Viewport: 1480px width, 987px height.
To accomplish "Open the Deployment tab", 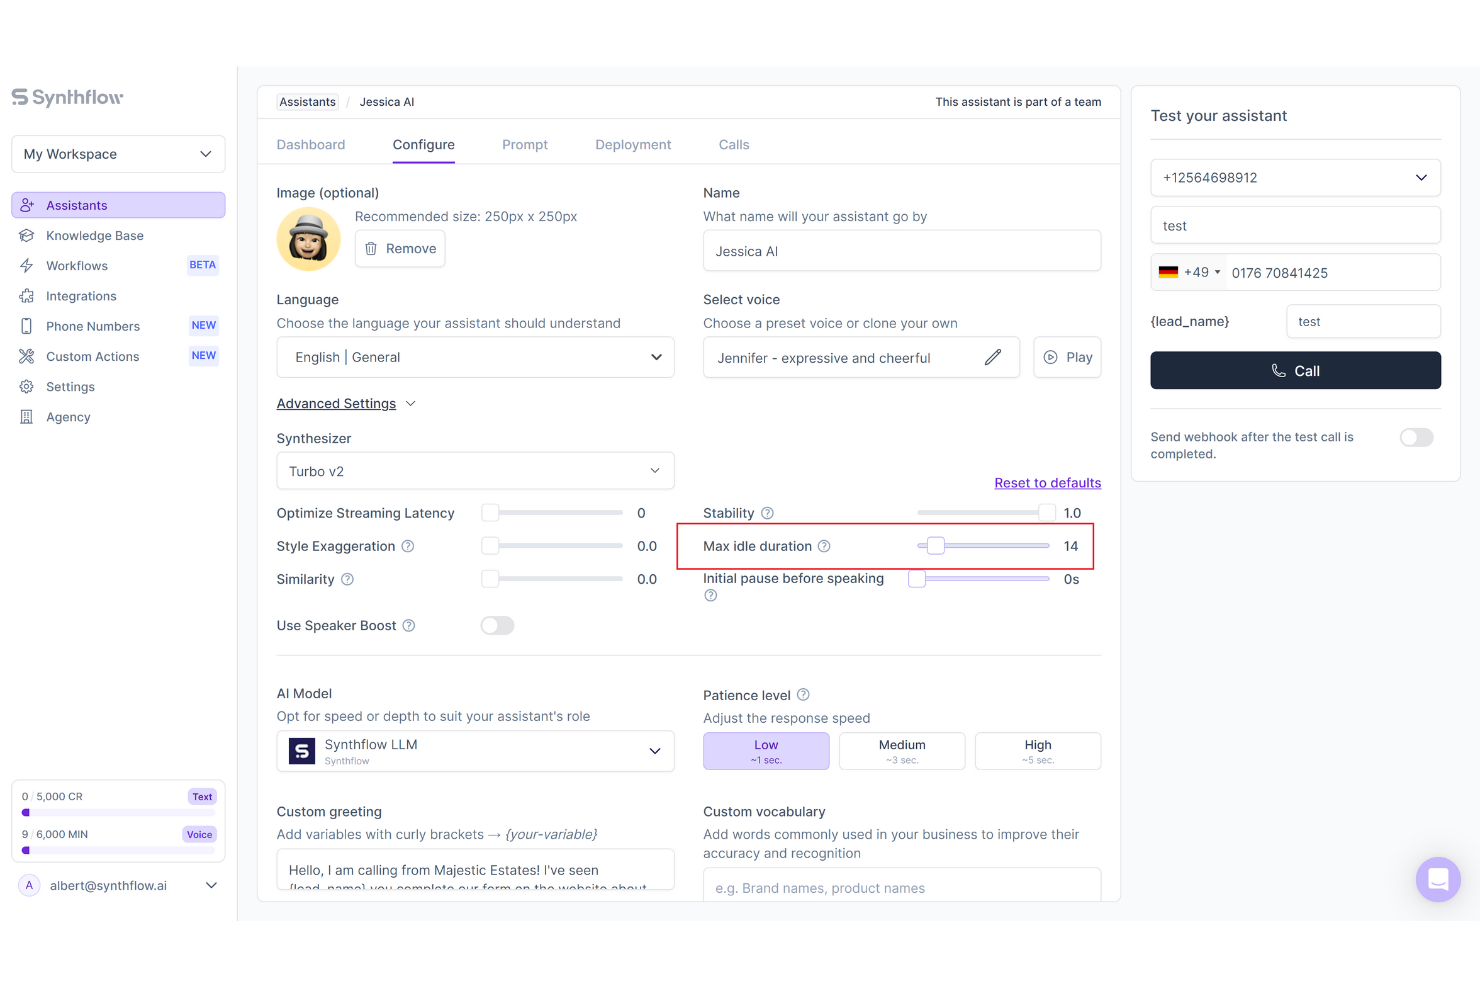I will (x=632, y=144).
